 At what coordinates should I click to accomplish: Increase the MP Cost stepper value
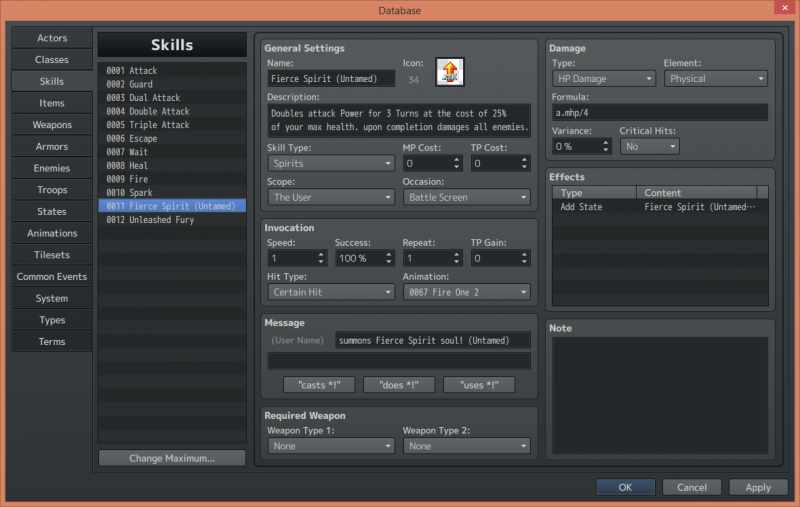(x=456, y=160)
